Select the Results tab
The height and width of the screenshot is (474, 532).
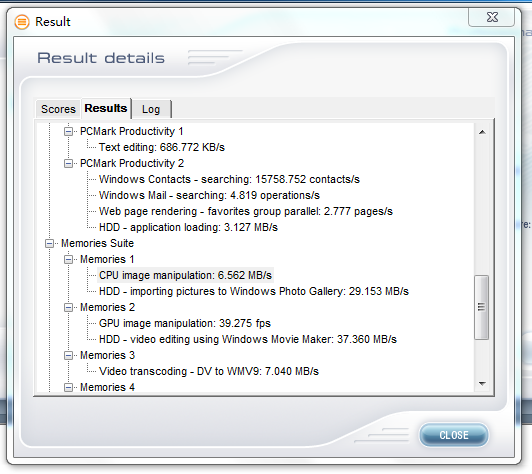(x=106, y=108)
